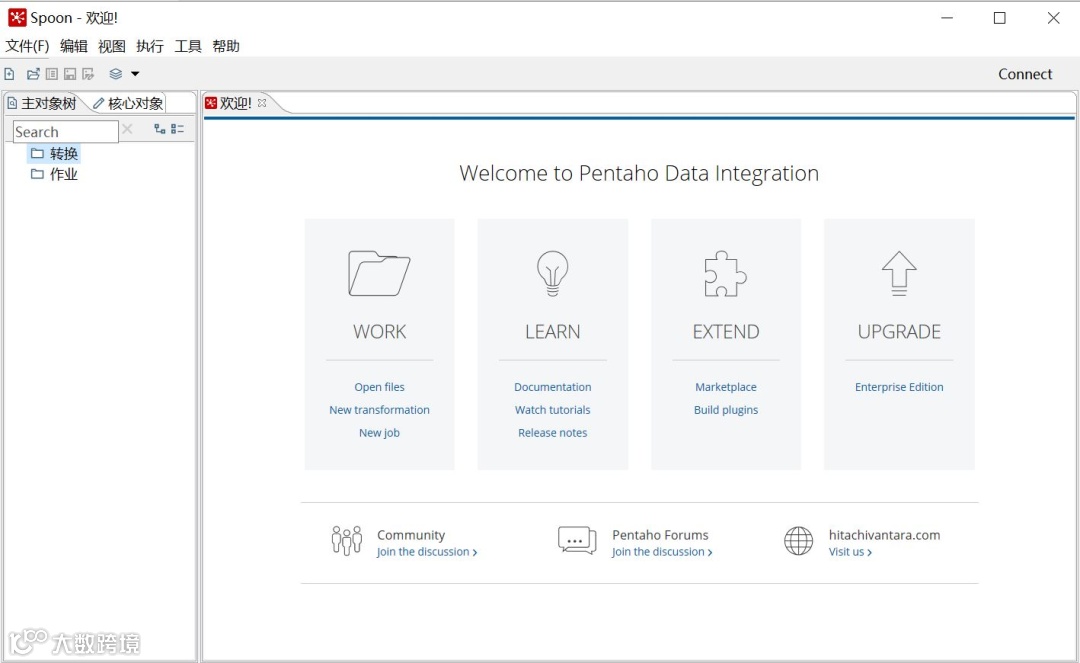The width and height of the screenshot is (1080, 663).
Task: Open the Watch tutorials link
Action: (x=552, y=410)
